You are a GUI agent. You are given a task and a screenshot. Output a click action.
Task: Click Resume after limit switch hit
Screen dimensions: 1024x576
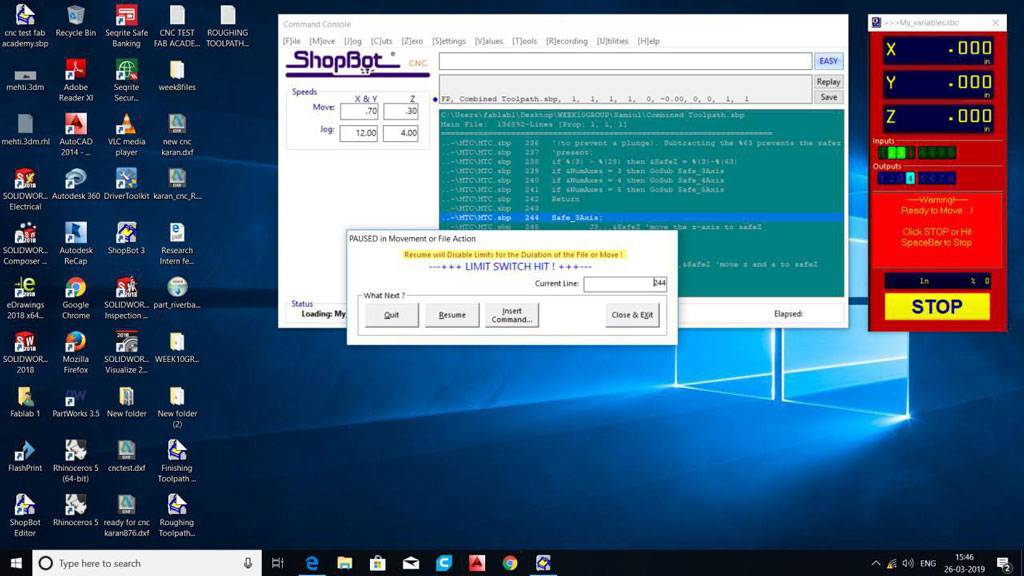pos(452,315)
